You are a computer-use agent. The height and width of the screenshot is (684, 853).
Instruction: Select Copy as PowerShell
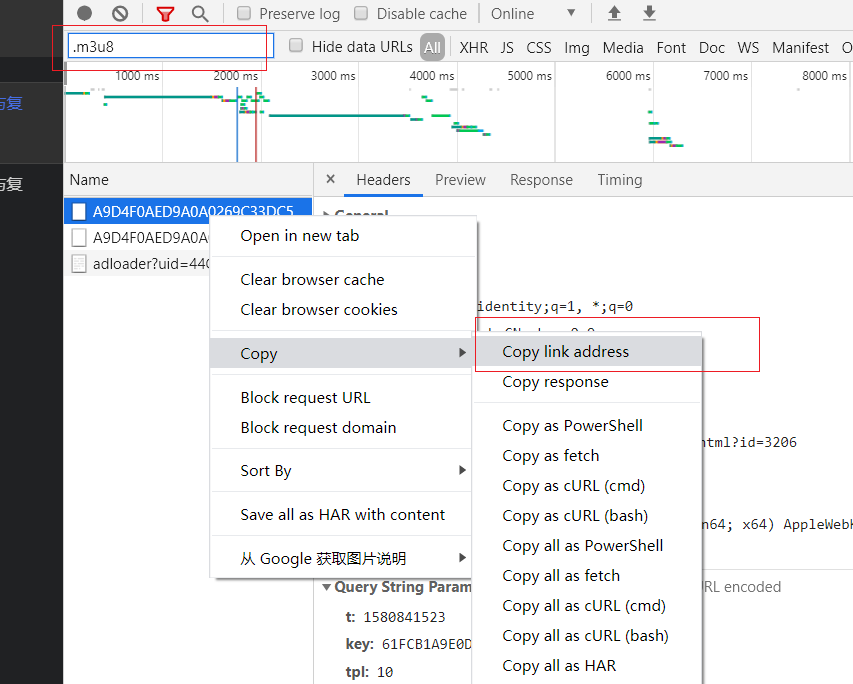tap(588, 426)
